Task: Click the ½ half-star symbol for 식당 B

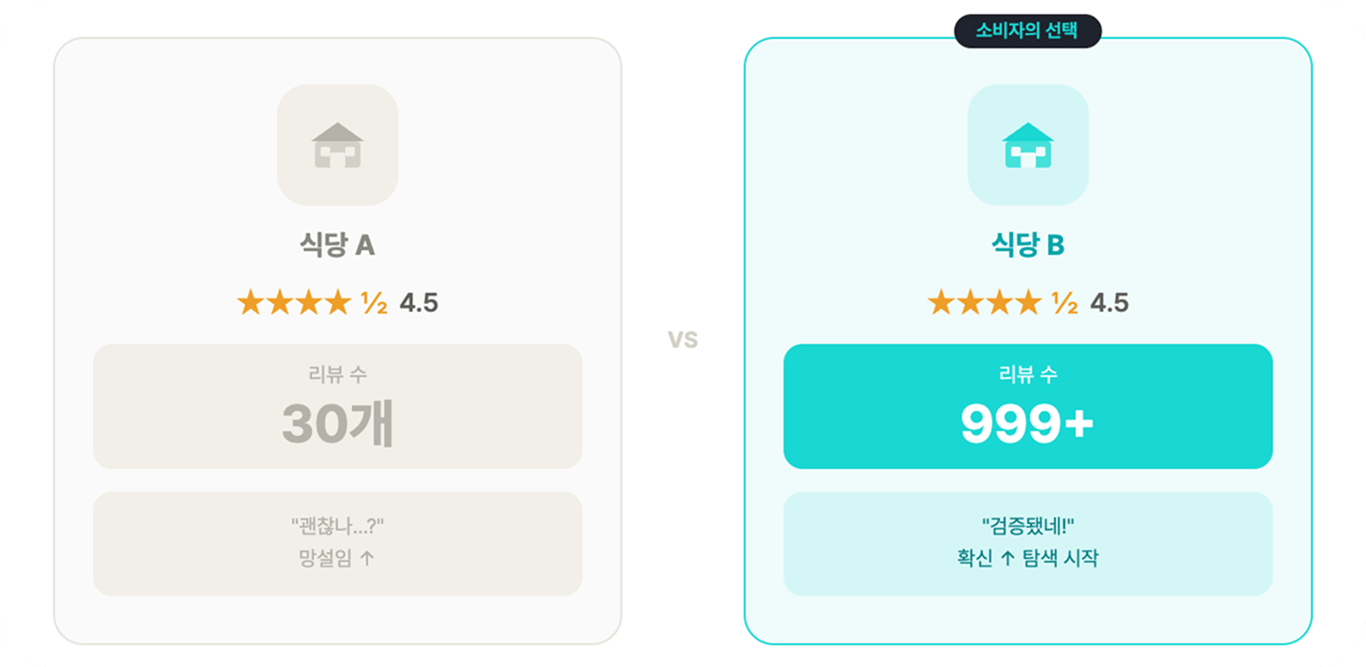Action: click(x=1065, y=303)
